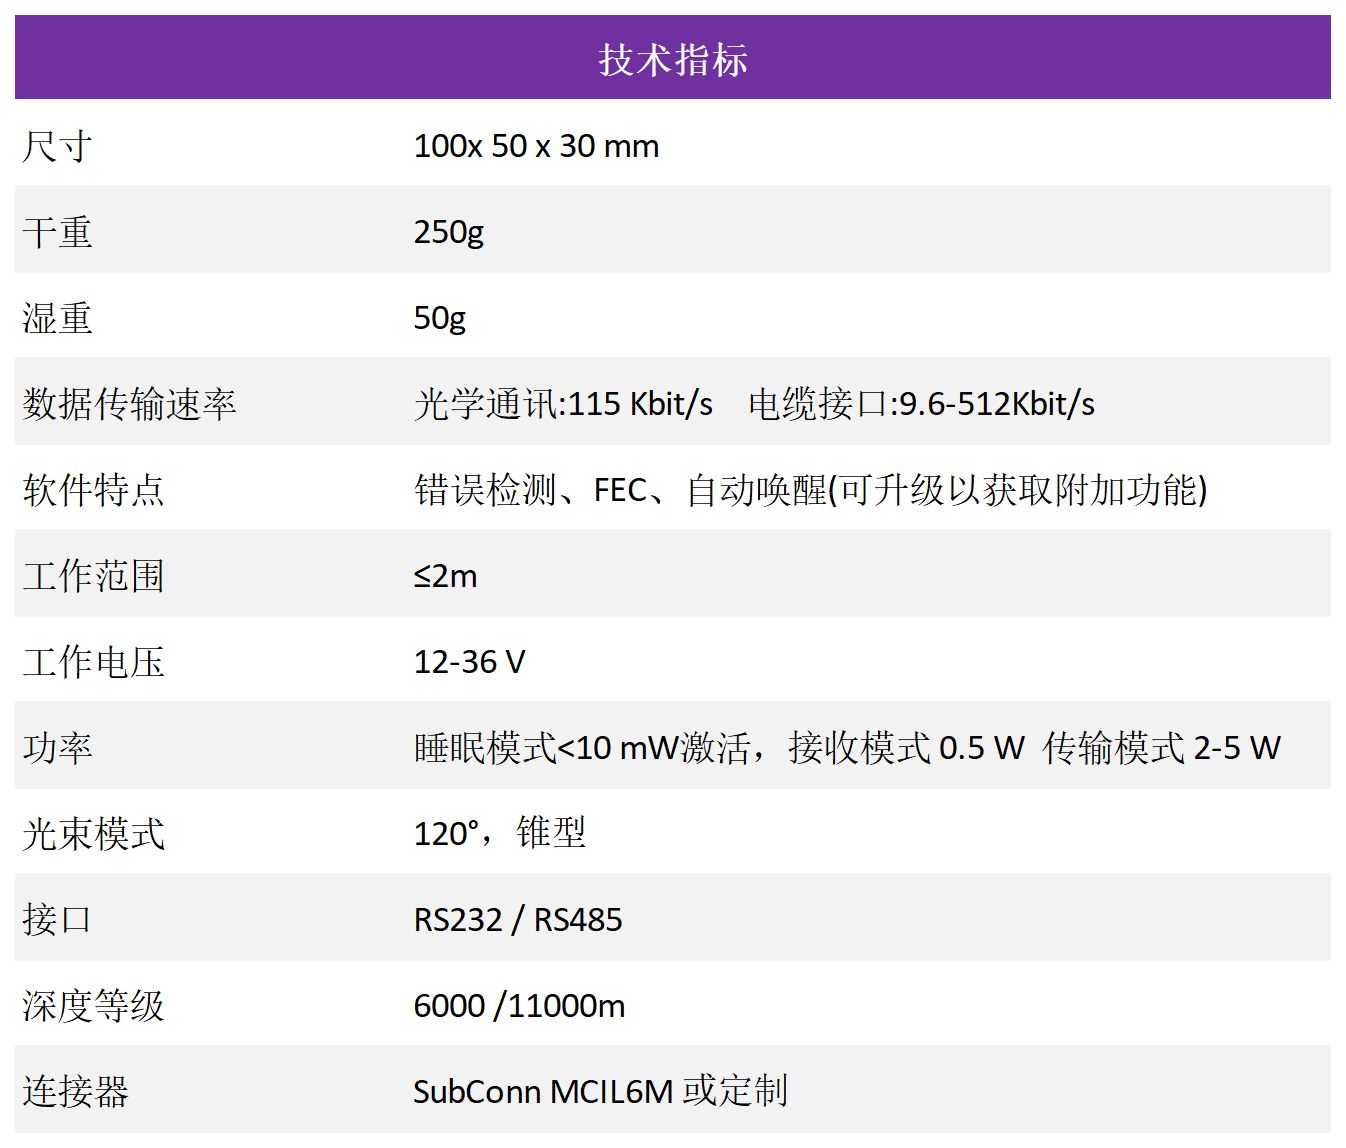Select the 120°，锥型 beam value
The image size is (1346, 1148).
[499, 832]
